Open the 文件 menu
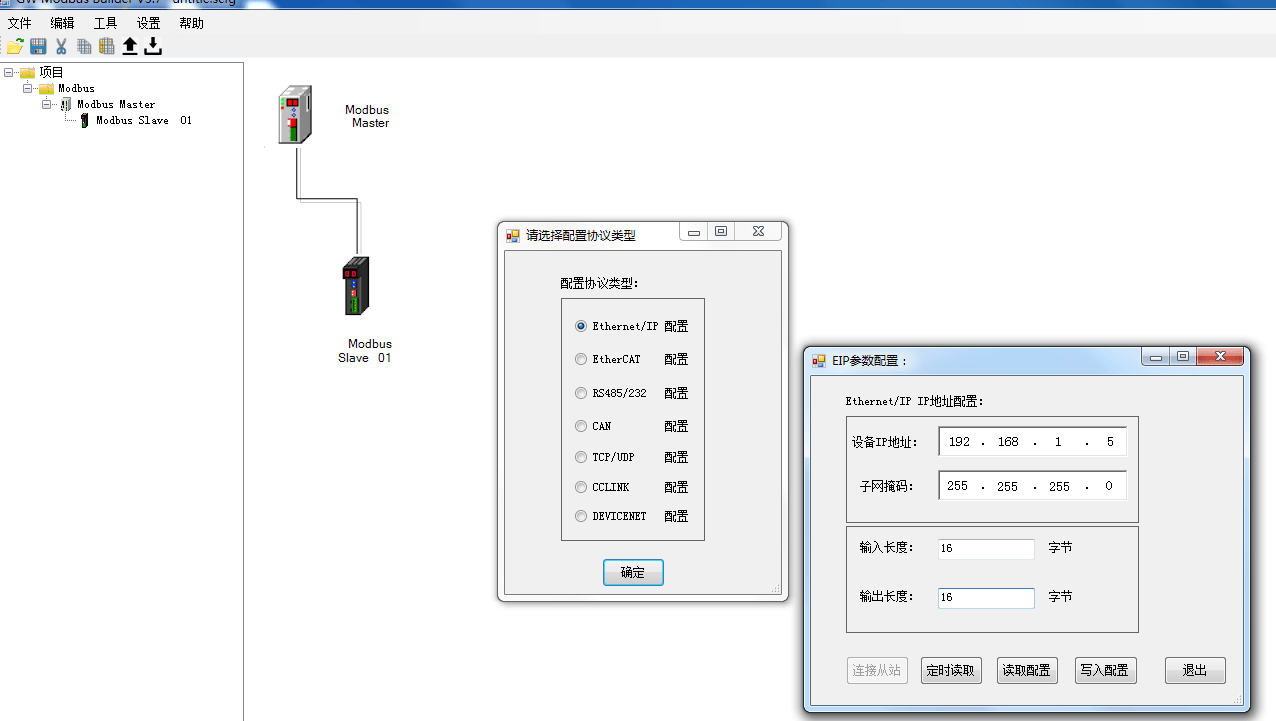Screen dimensions: 1276x721 (20, 23)
